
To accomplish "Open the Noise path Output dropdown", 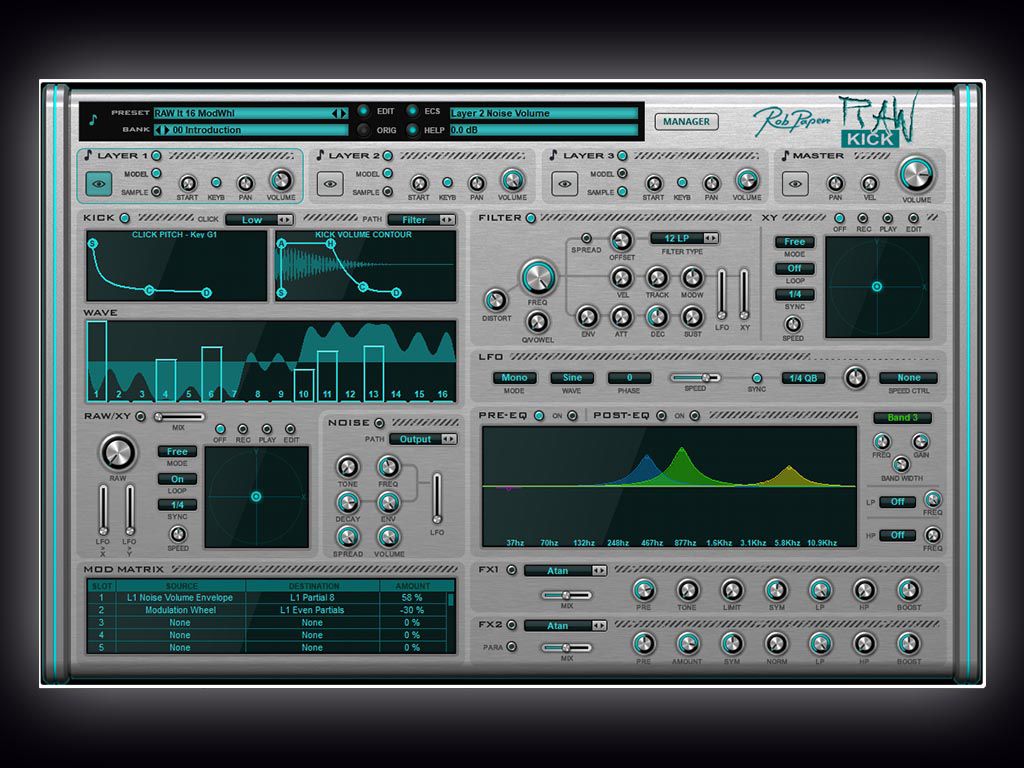I will coord(423,440).
